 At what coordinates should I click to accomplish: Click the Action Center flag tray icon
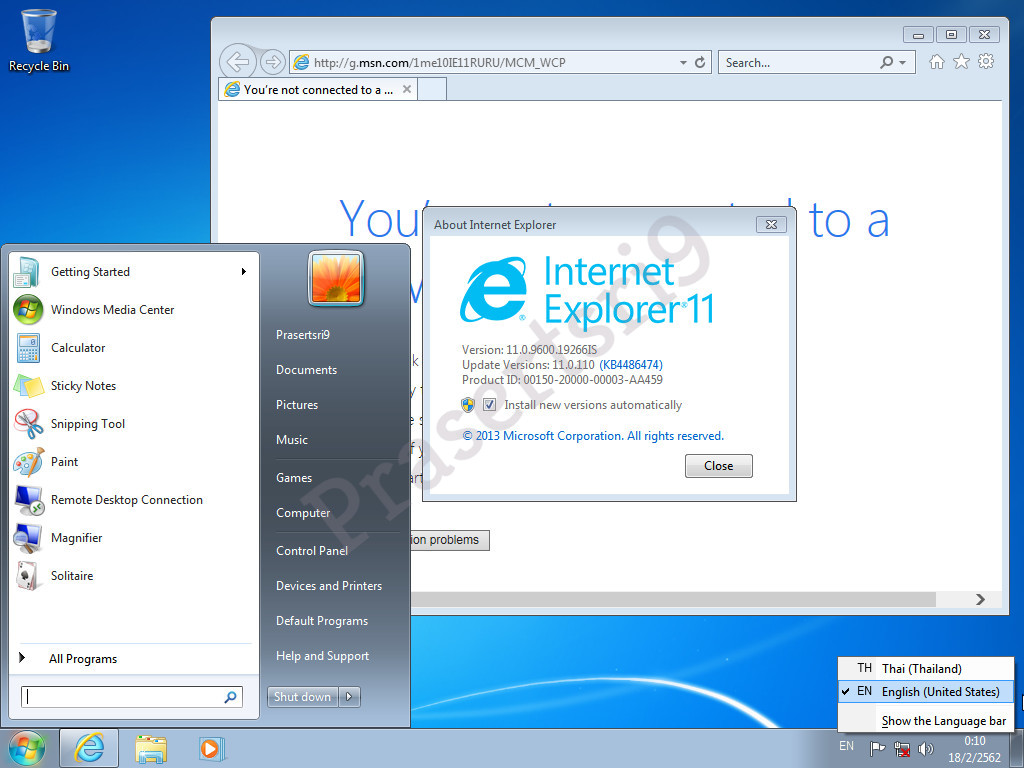pos(877,748)
